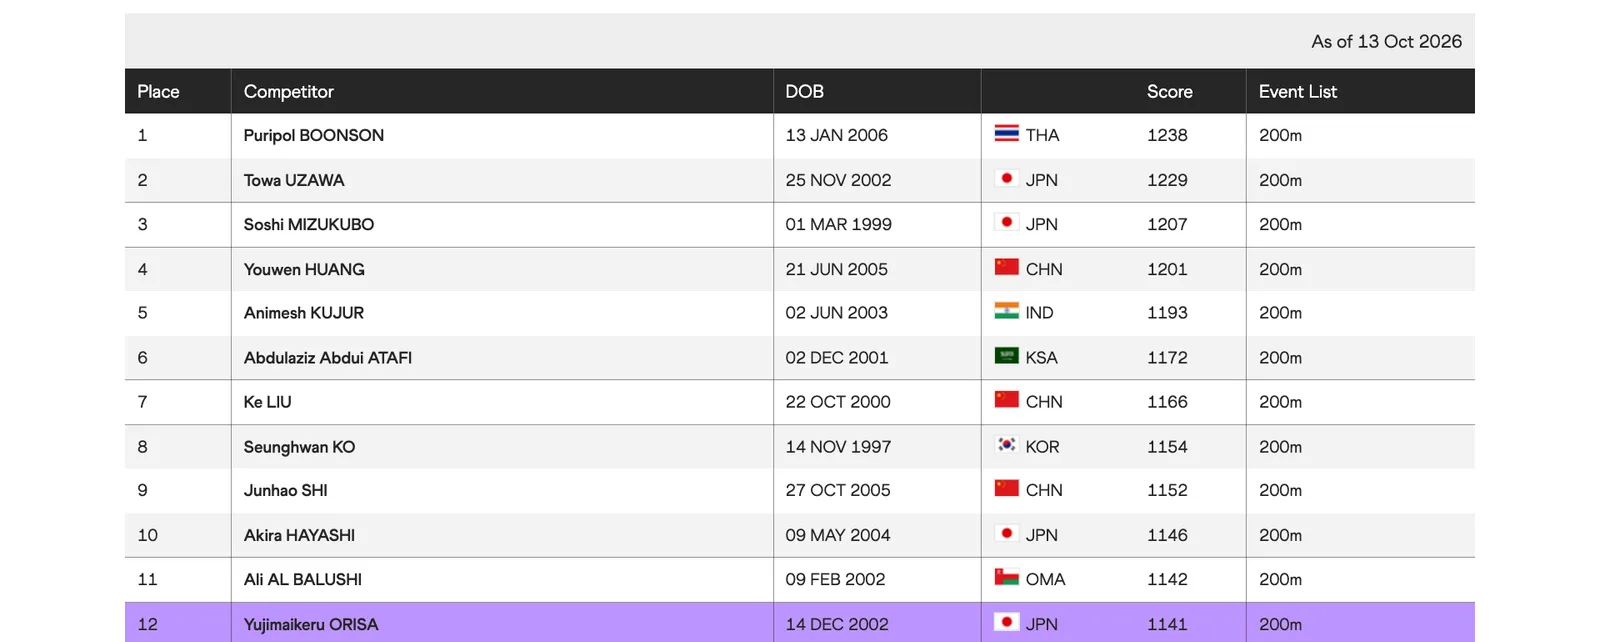1600x642 pixels.
Task: Click score 1141
Action: [1167, 624]
